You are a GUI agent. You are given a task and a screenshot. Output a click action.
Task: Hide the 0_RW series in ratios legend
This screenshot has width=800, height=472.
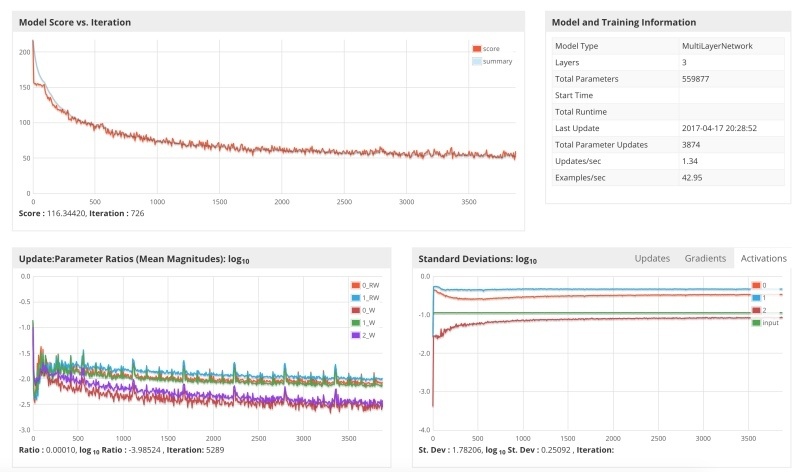[365, 285]
